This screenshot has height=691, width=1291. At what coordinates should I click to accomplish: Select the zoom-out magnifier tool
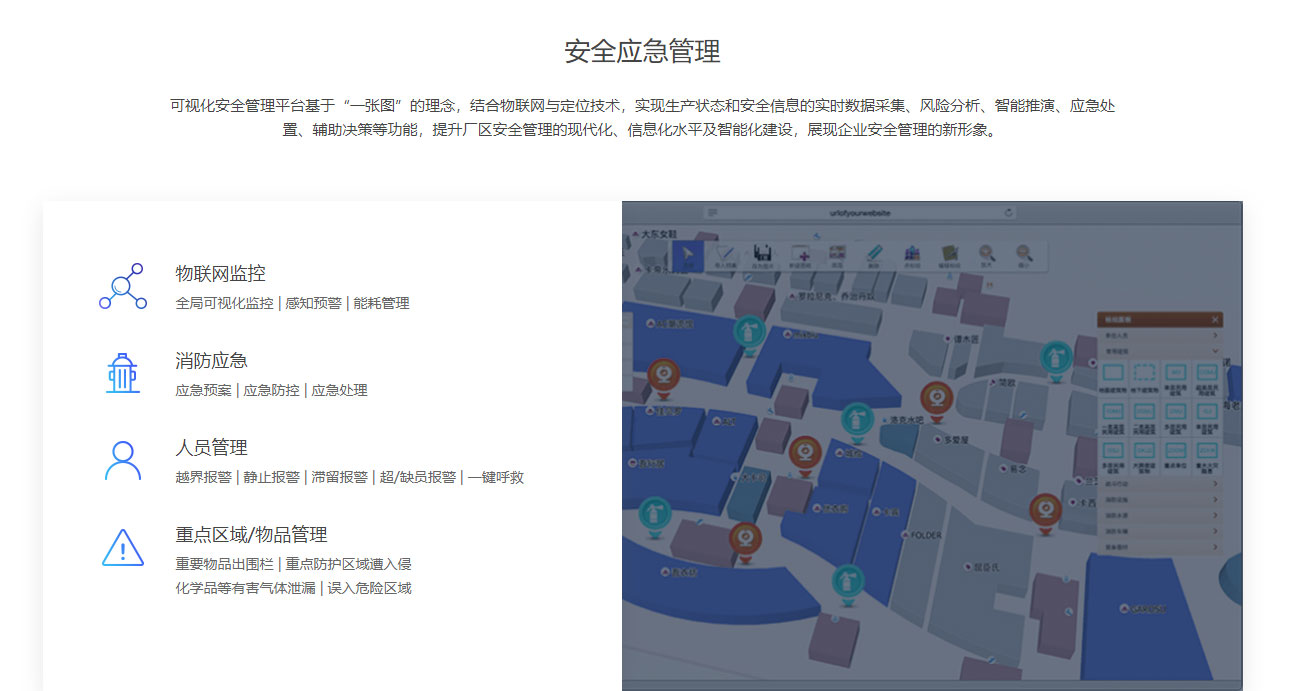[1023, 253]
